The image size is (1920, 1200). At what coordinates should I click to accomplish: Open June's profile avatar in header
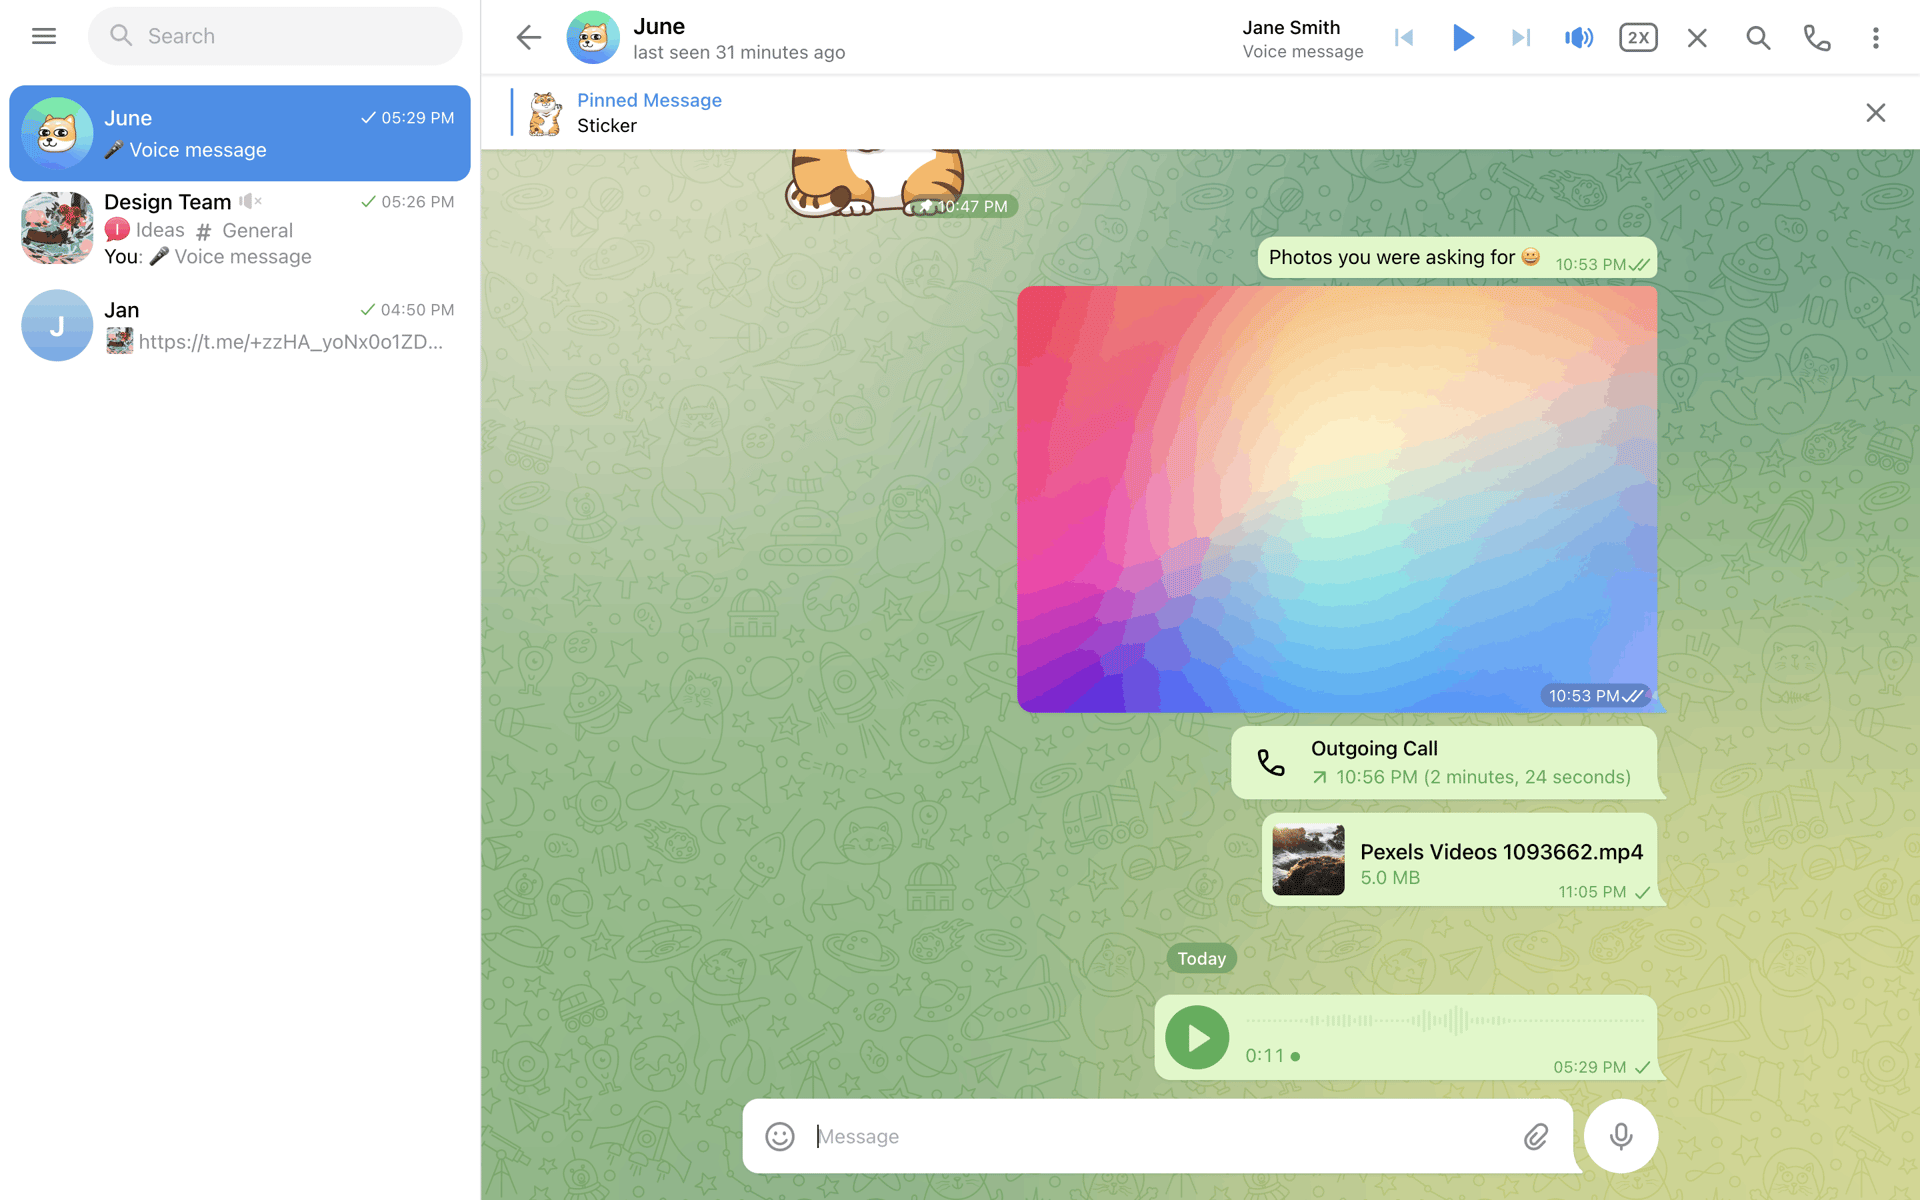[x=593, y=38]
